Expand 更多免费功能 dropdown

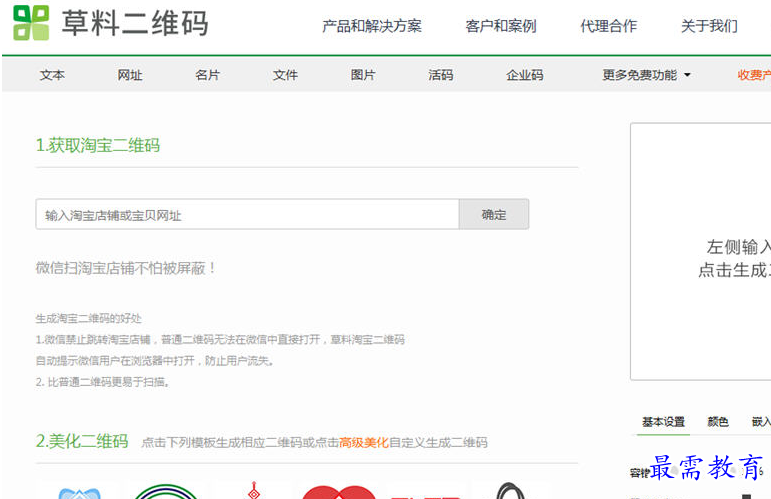pyautogui.click(x=646, y=75)
